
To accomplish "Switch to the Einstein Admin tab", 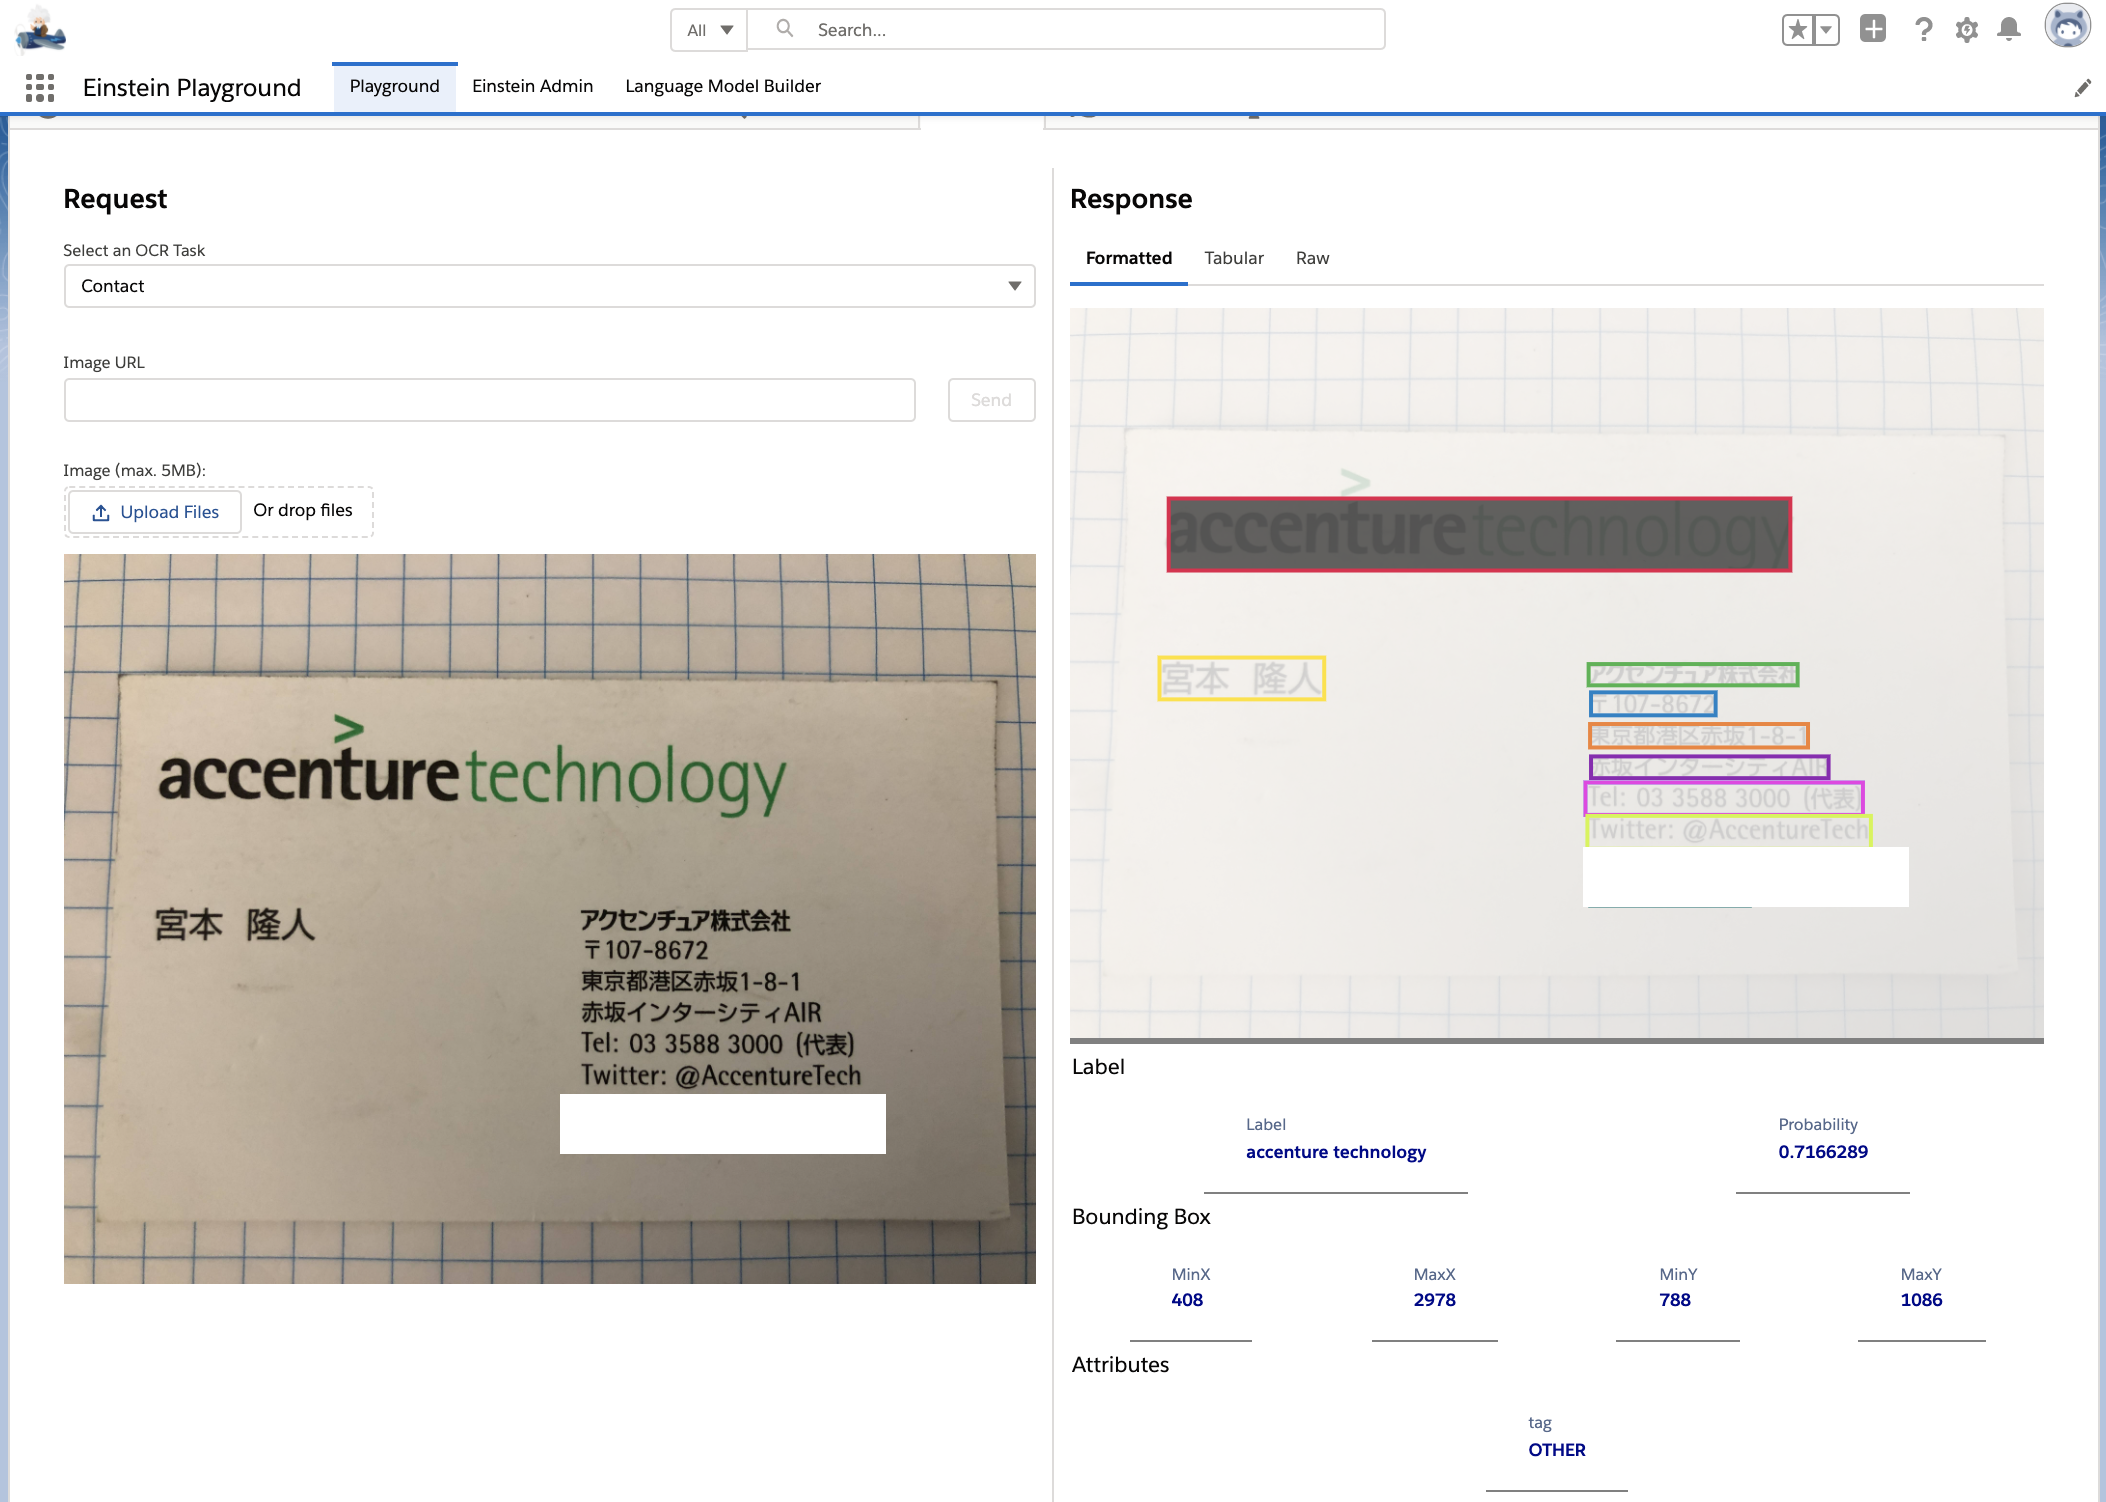I will (532, 86).
